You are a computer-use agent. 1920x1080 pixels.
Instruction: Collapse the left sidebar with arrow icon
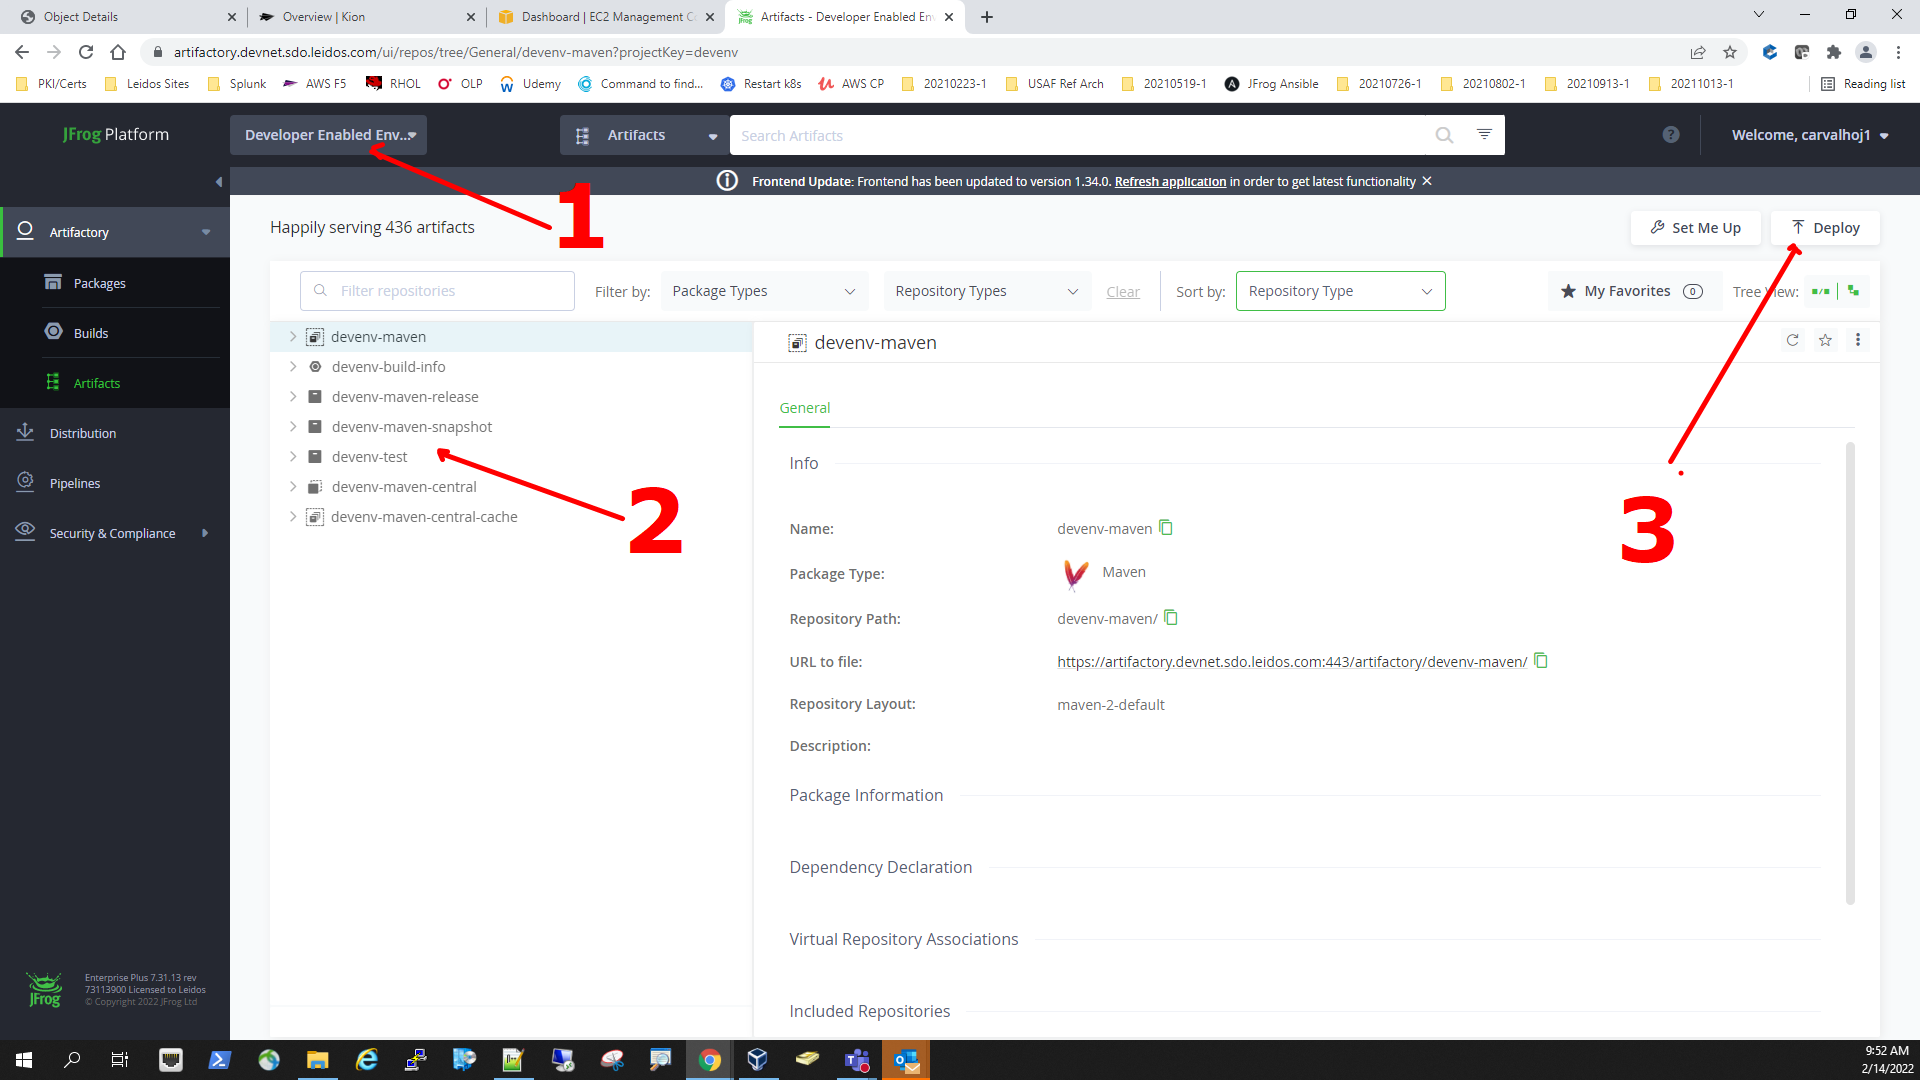[x=219, y=181]
